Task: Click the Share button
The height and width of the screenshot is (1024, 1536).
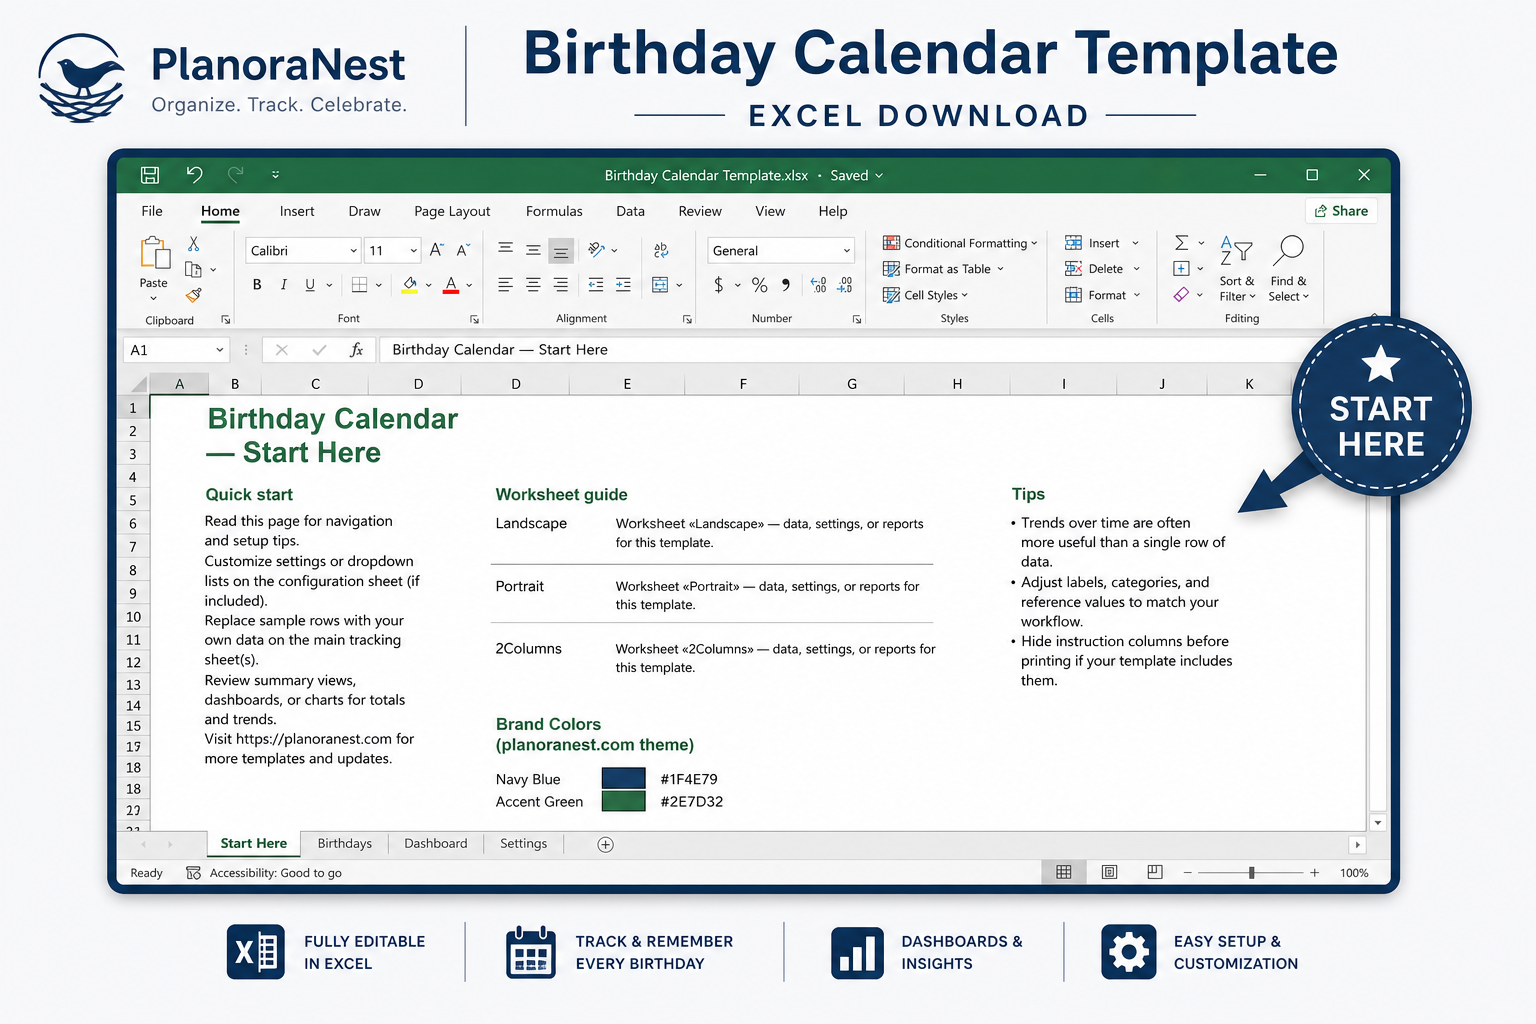Action: click(1341, 211)
